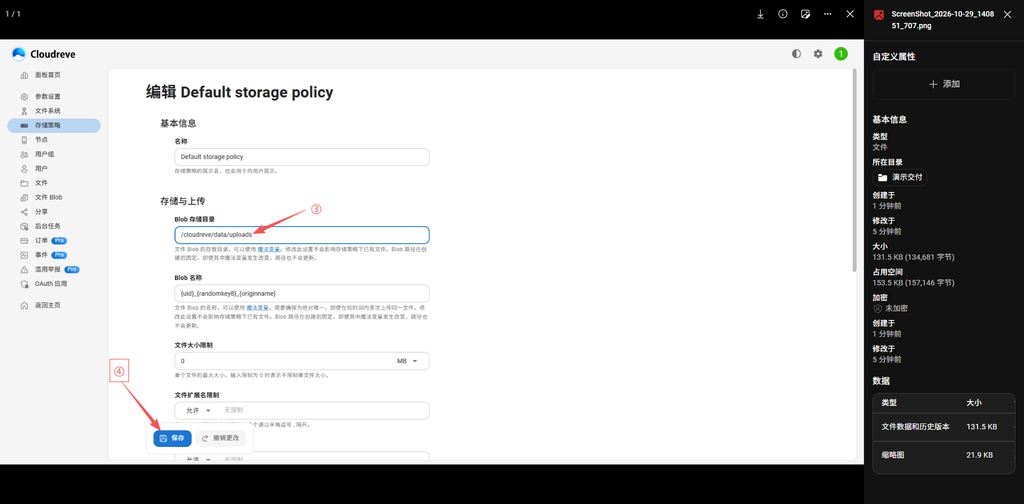Click 返回主页 return home in sidebar
Screen dimensions: 1024x504
pos(54,305)
